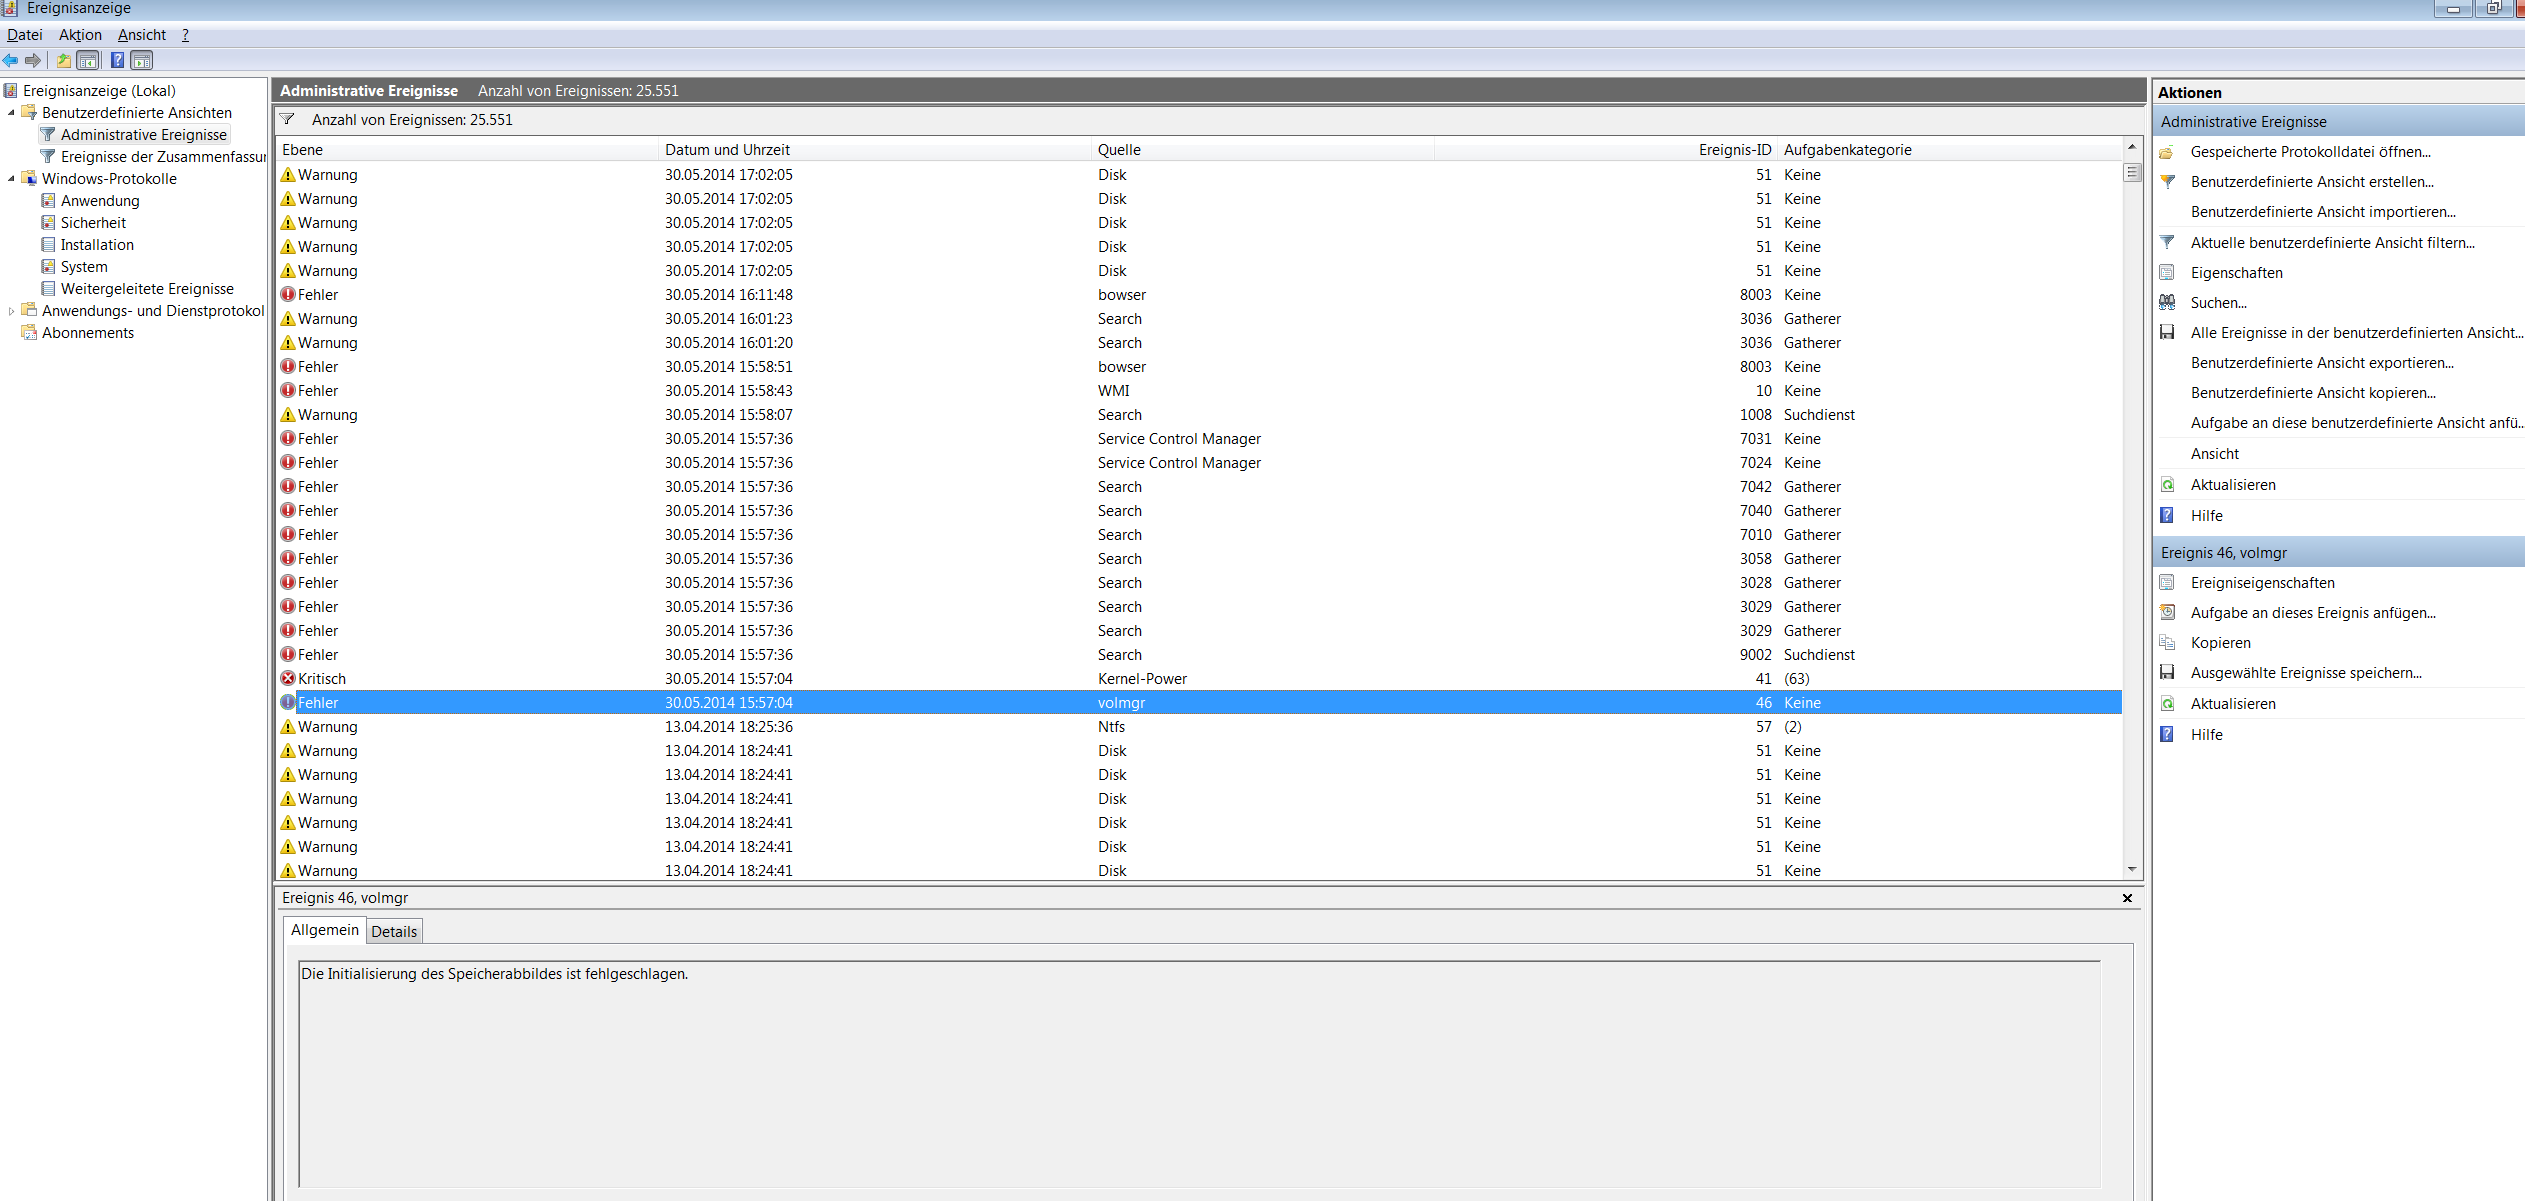Click the folder Up one level icon
Image resolution: width=2525 pixels, height=1201 pixels.
coord(64,61)
